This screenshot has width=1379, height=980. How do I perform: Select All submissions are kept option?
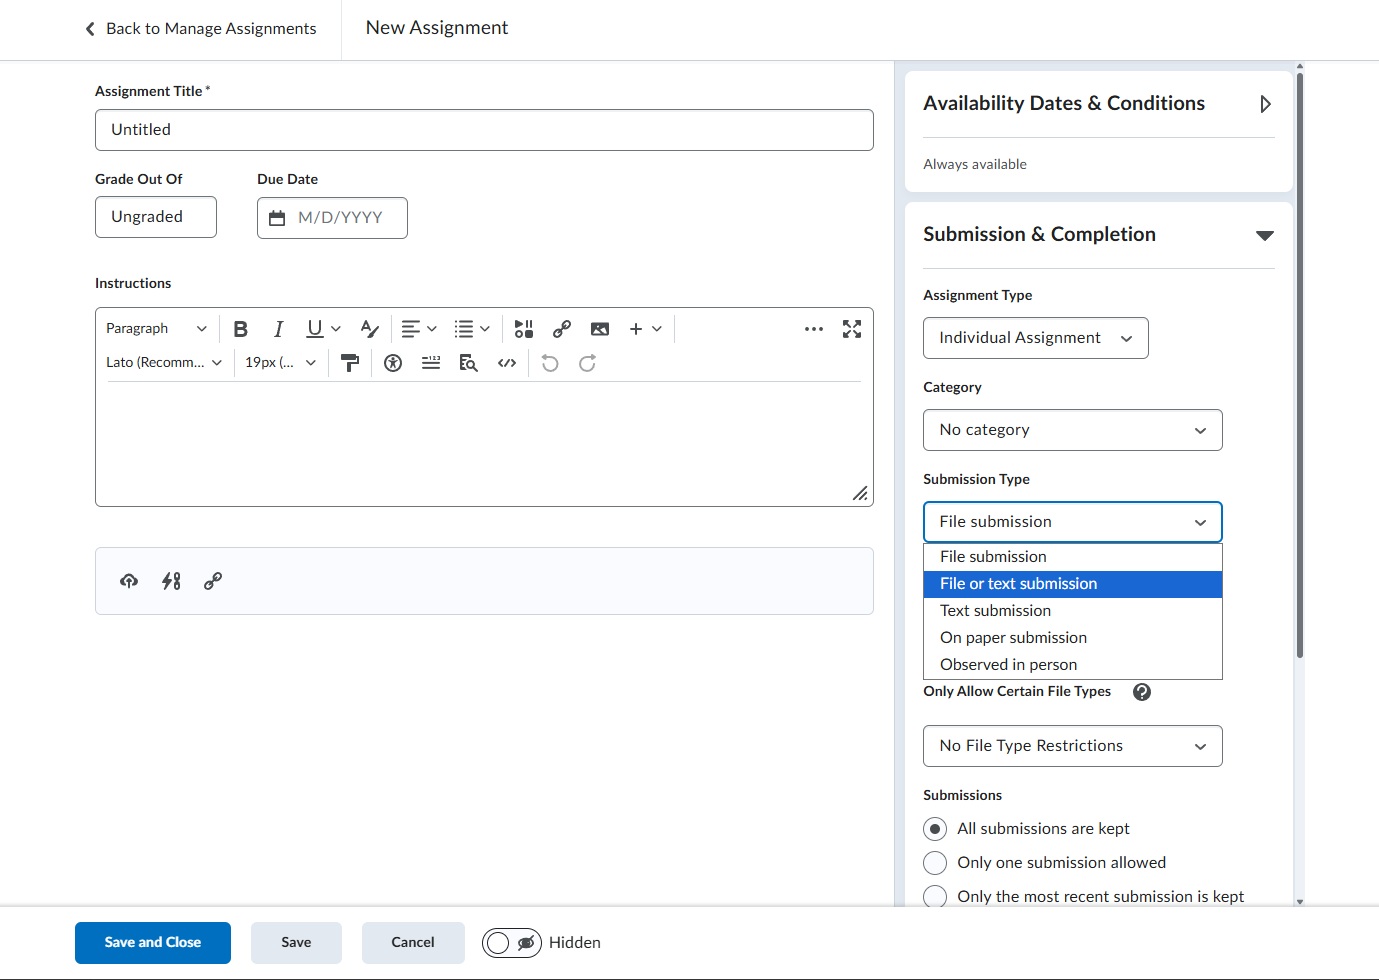(935, 829)
